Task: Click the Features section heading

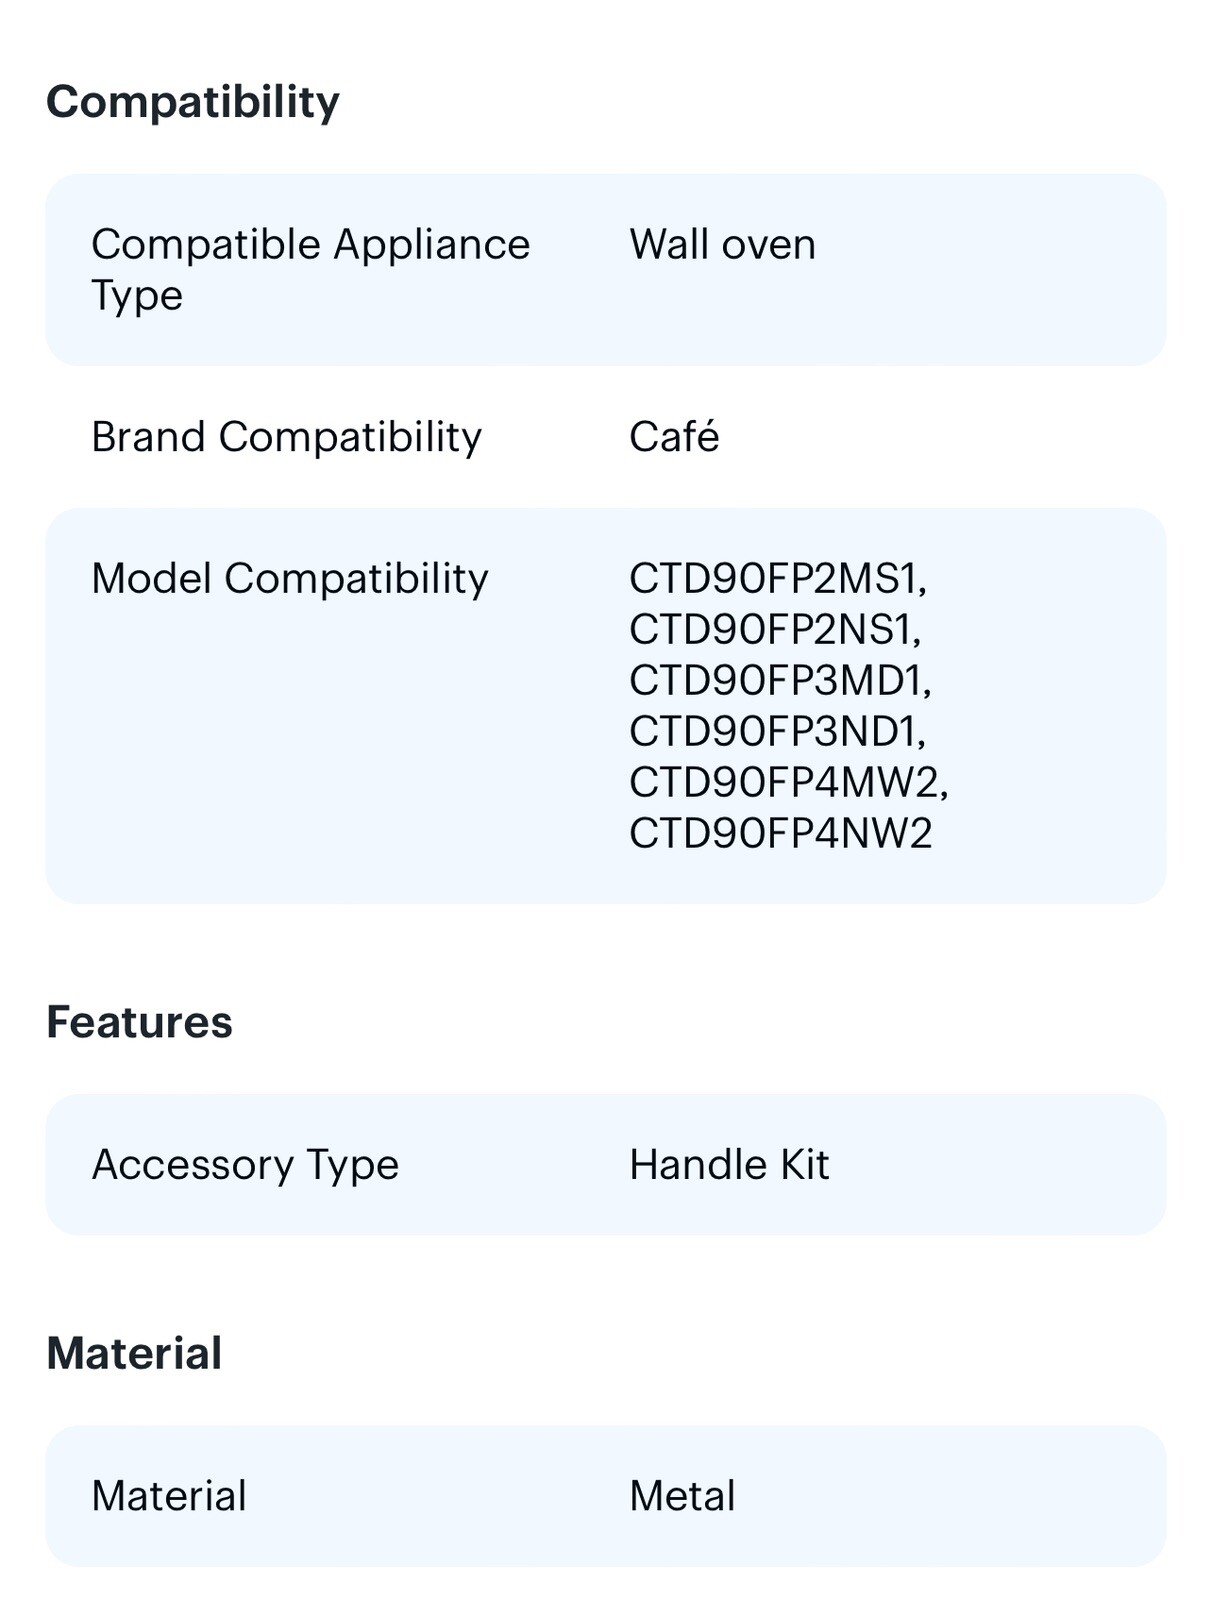Action: tap(139, 1022)
